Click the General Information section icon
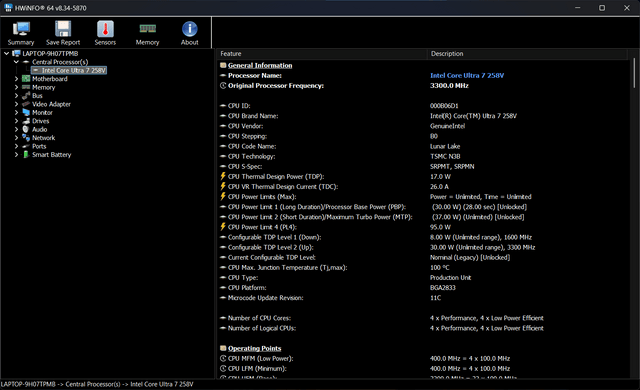This screenshot has width=640, height=390. (223, 65)
